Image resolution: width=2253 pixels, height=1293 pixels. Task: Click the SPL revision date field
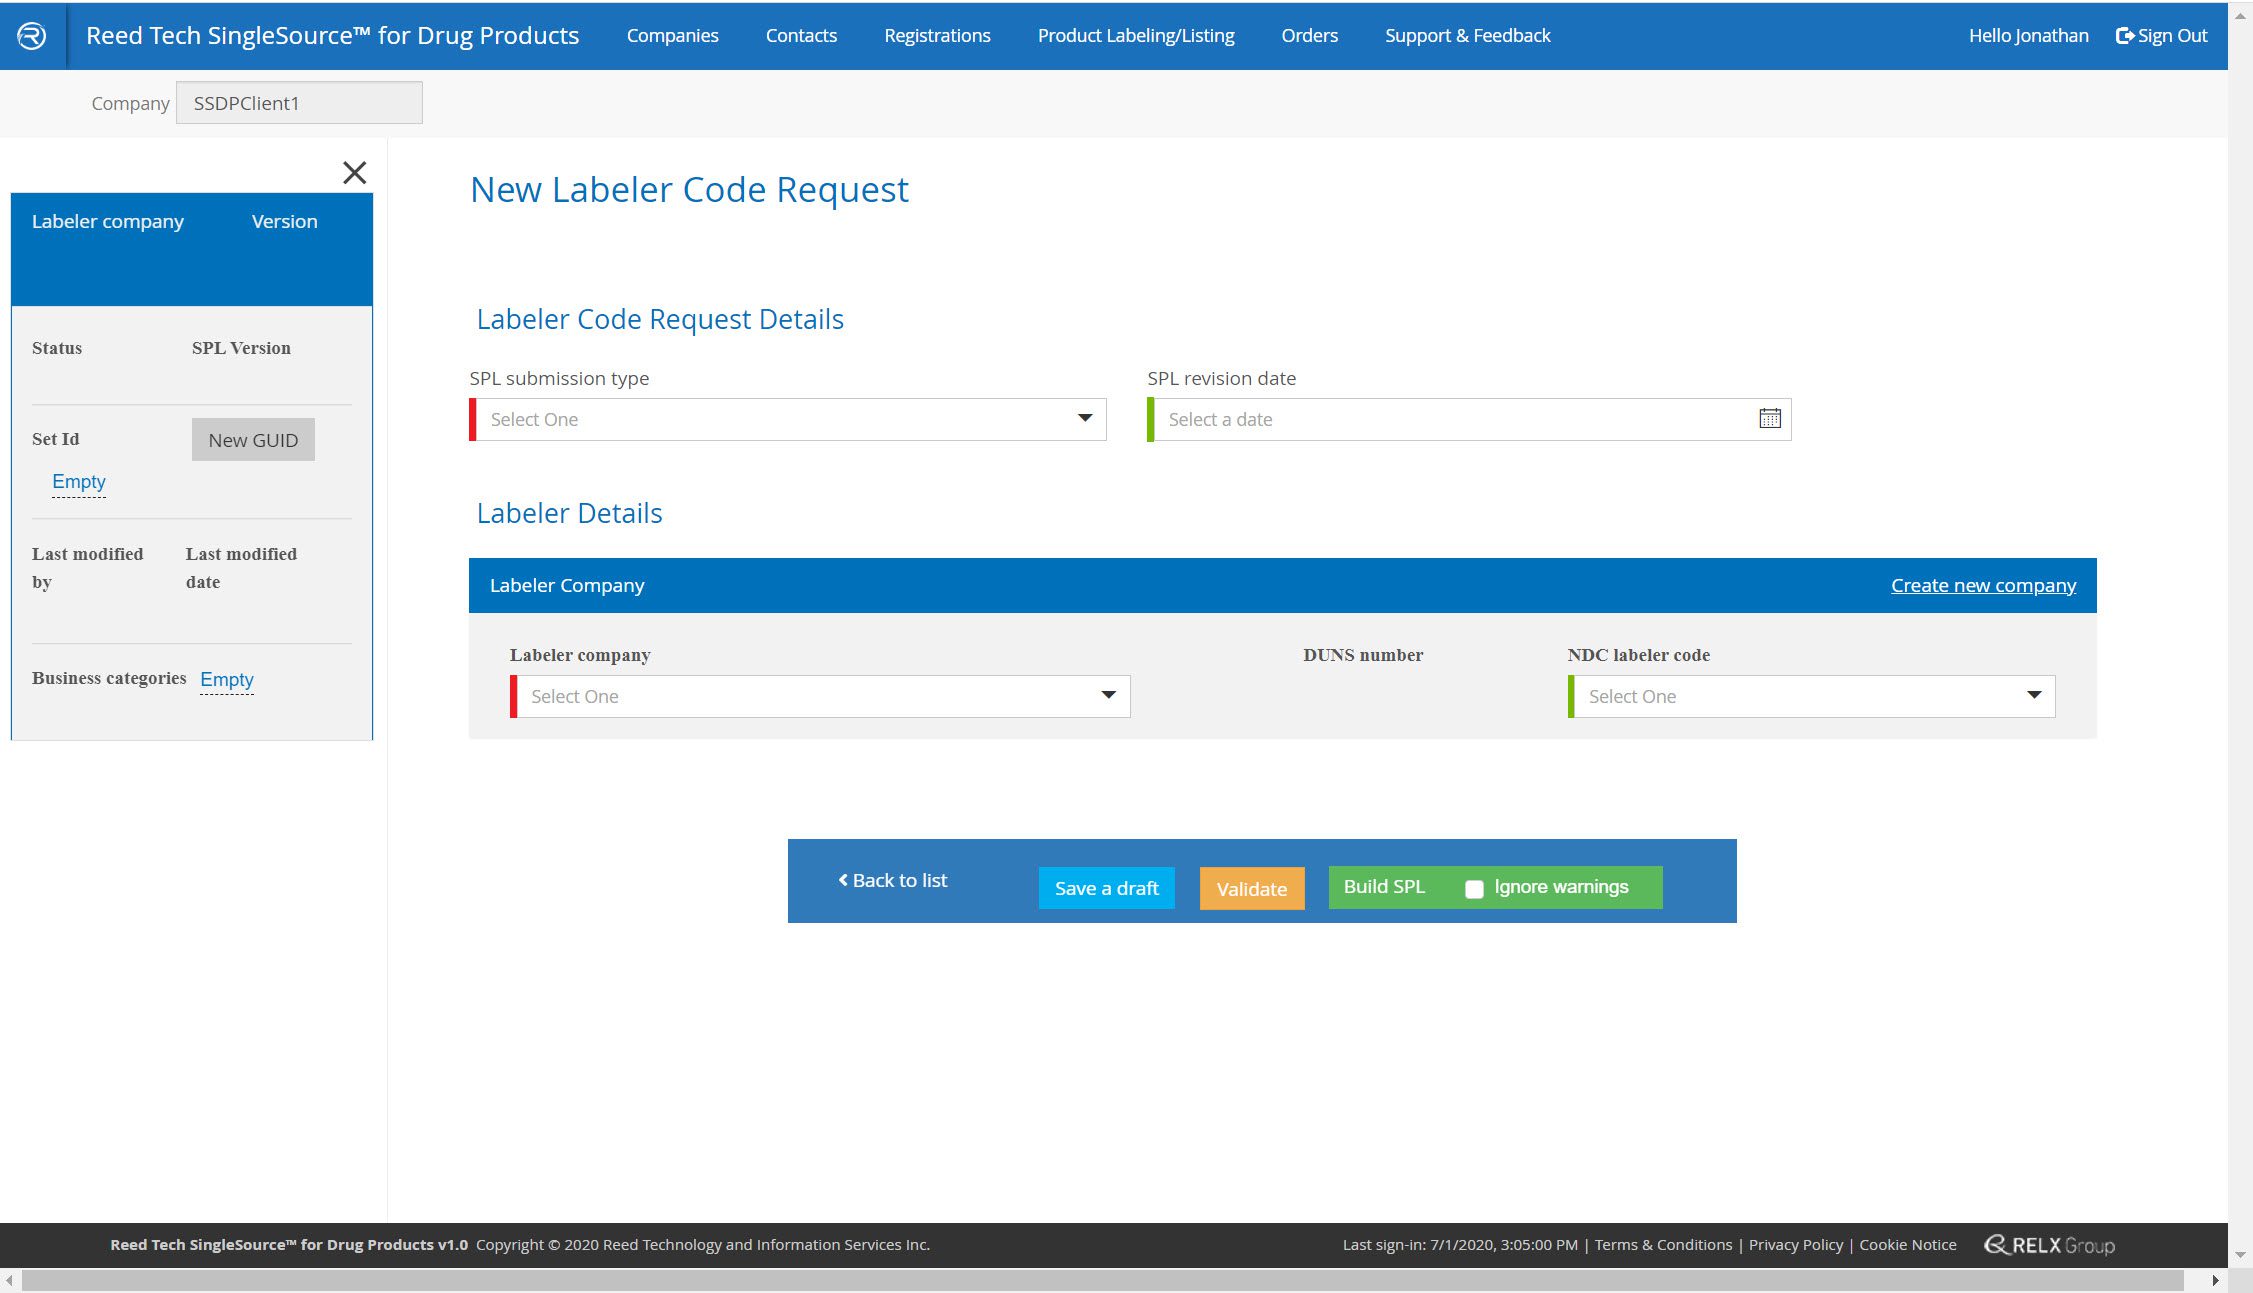(x=1469, y=420)
